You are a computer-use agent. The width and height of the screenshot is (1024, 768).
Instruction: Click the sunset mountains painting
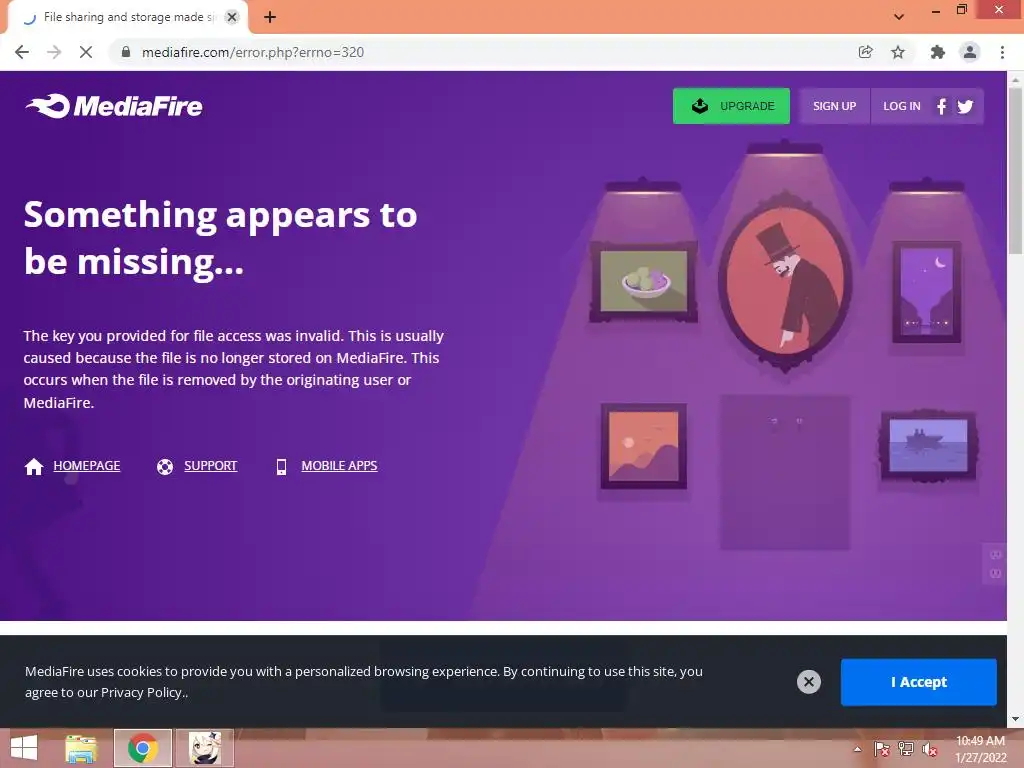coord(643,446)
